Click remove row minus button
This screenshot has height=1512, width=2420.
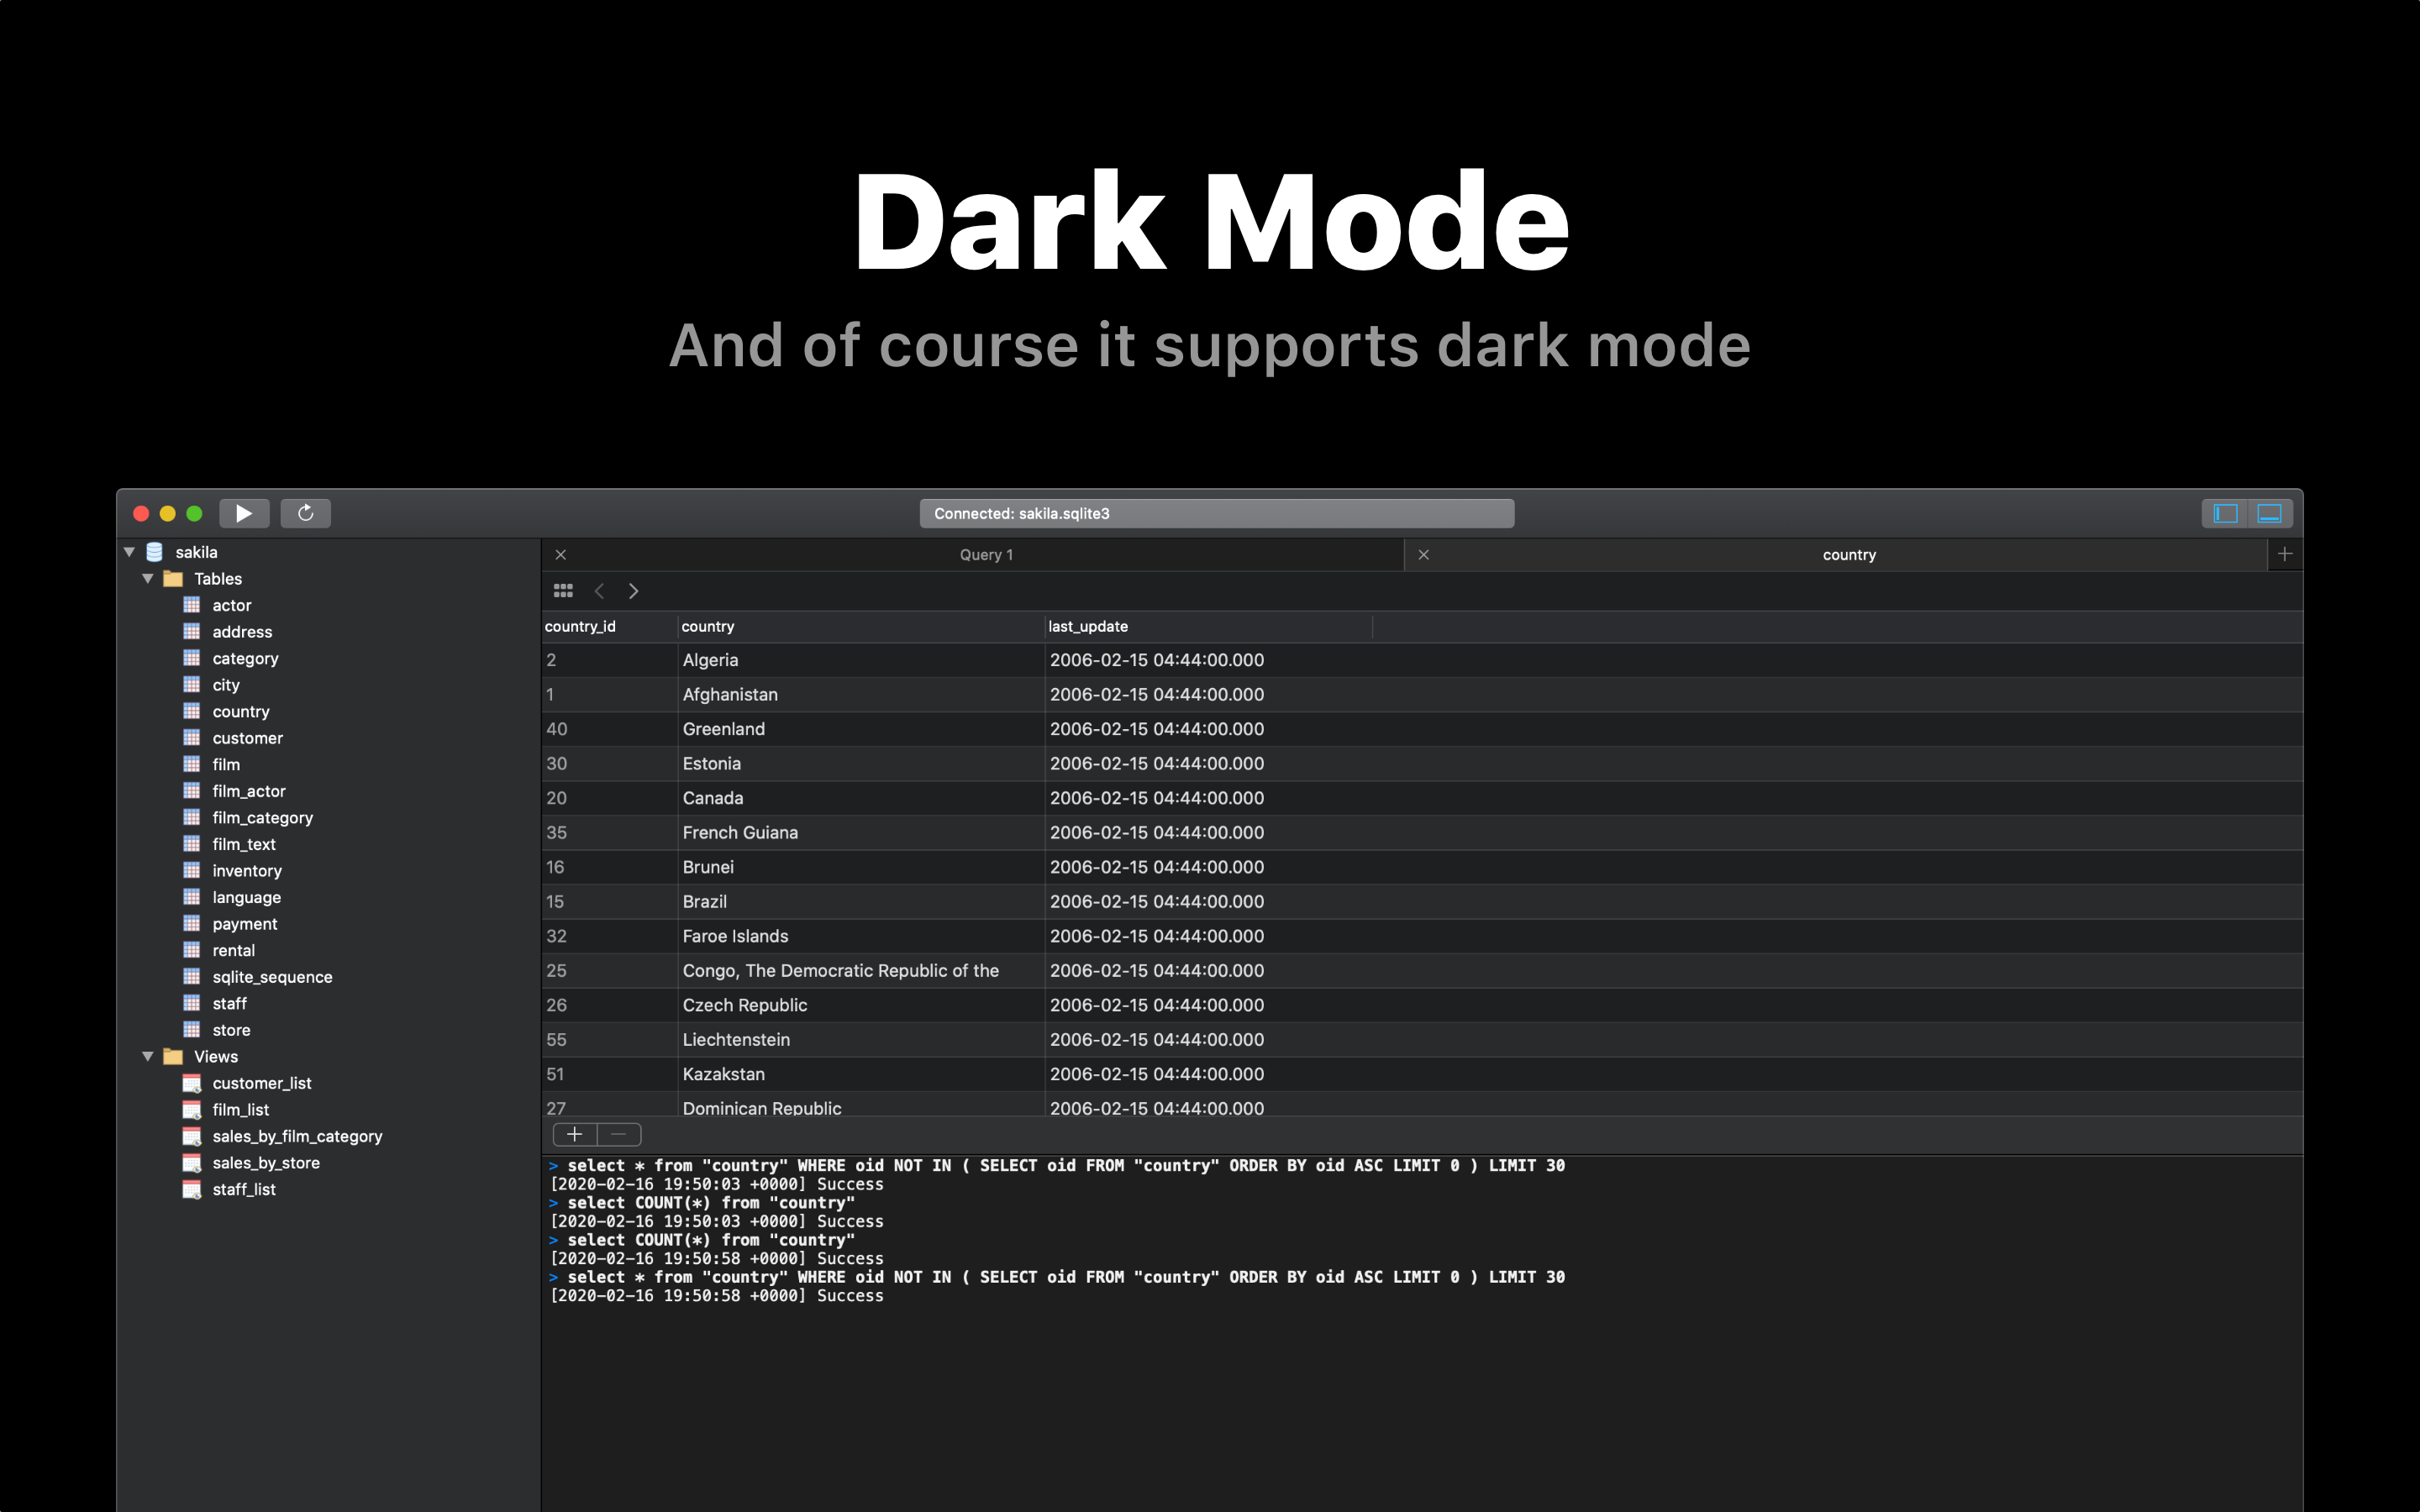[x=619, y=1134]
